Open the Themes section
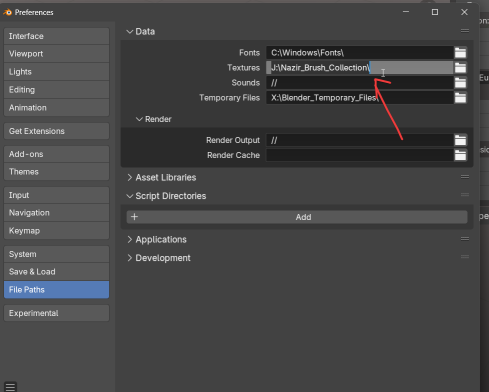The height and width of the screenshot is (392, 489). coord(56,172)
